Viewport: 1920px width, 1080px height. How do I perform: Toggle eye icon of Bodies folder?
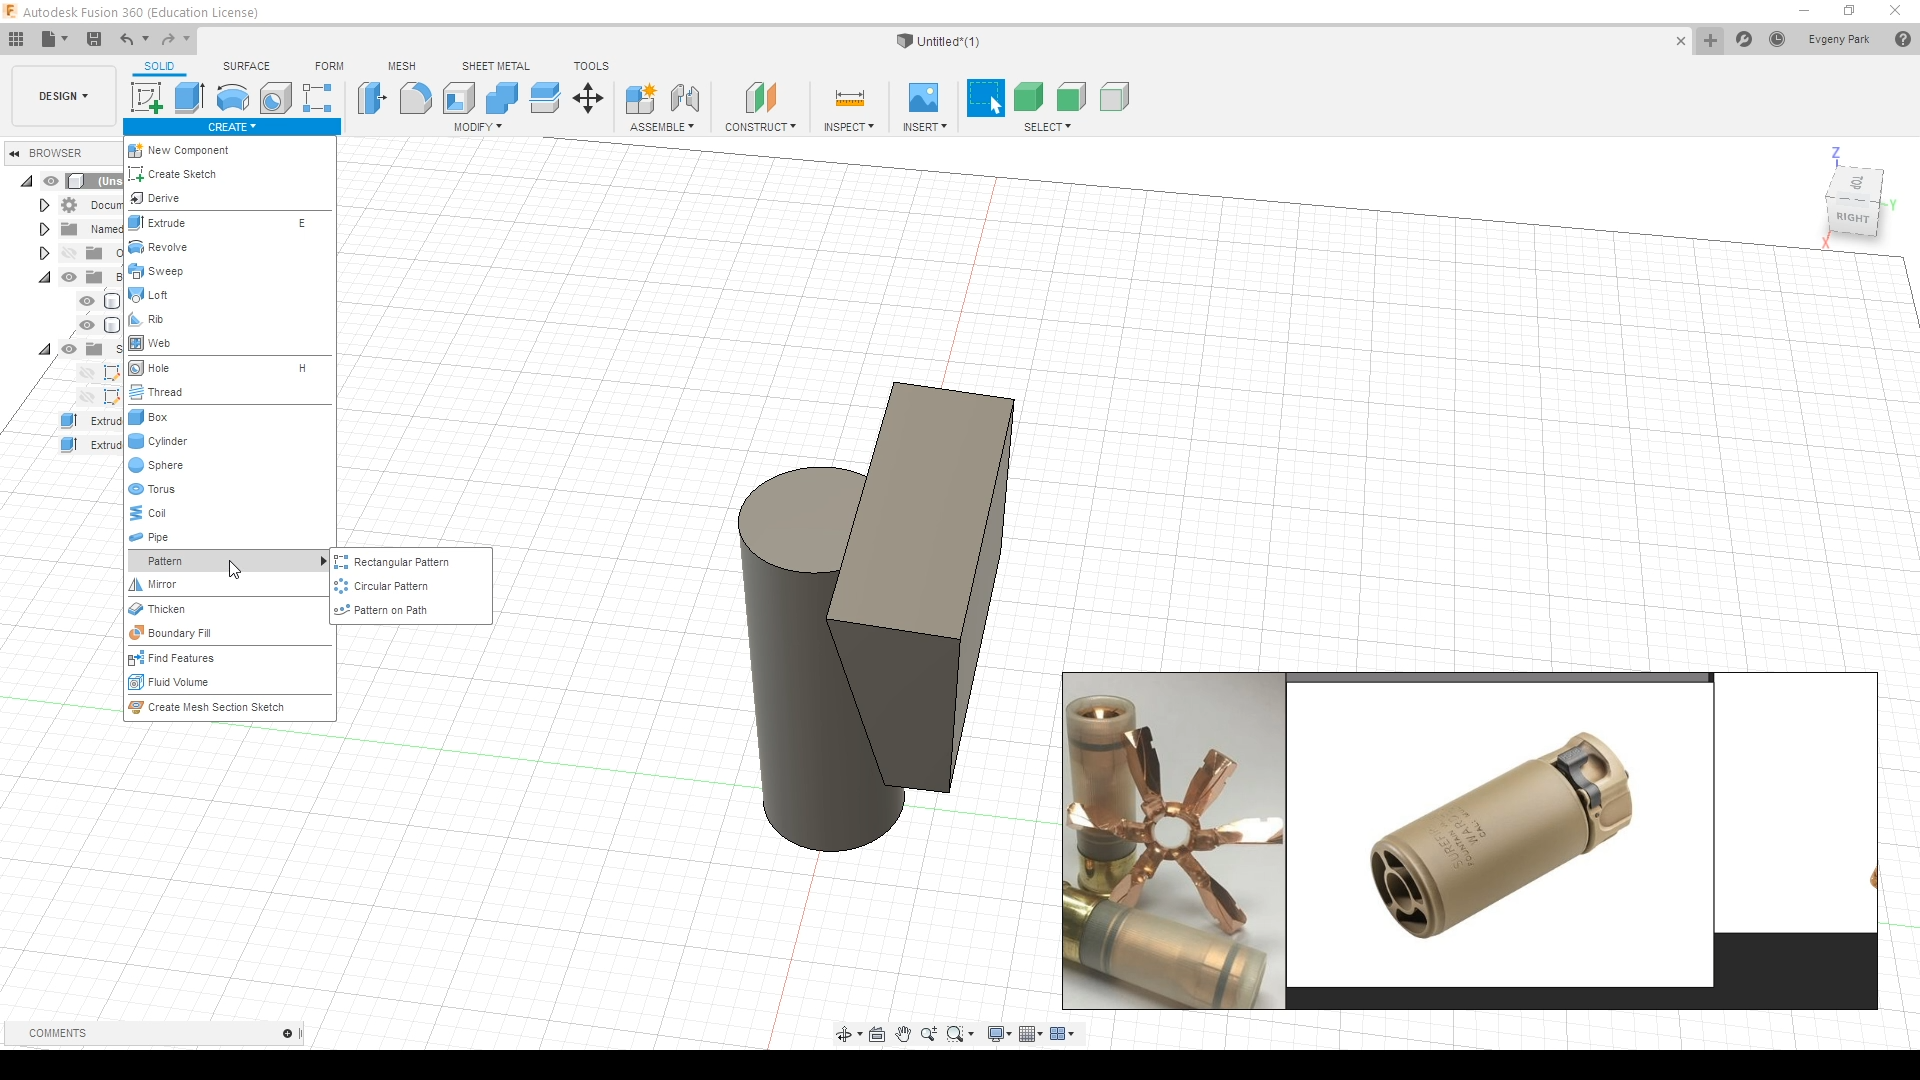(x=69, y=277)
